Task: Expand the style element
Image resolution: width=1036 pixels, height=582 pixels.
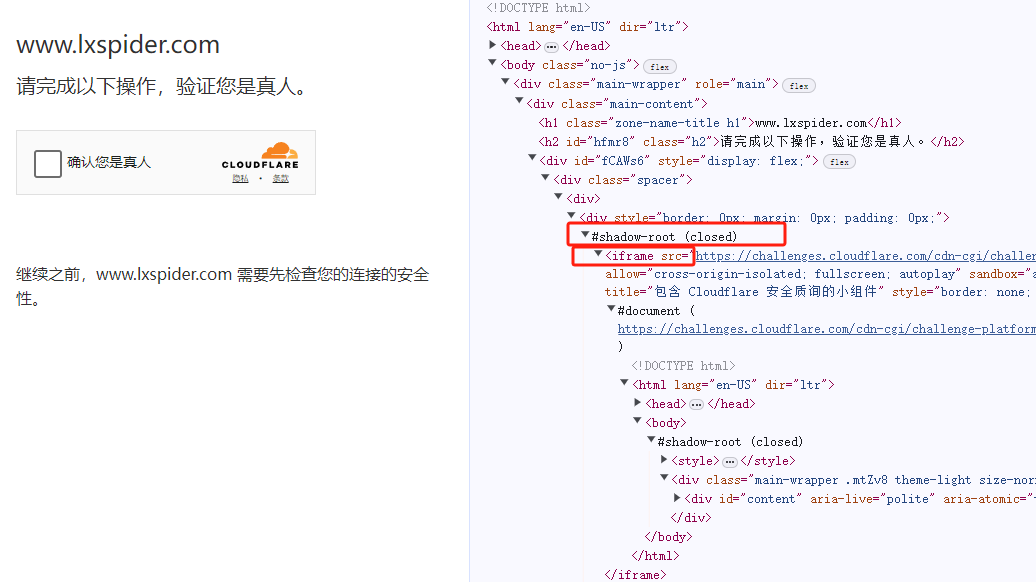Action: coord(664,460)
